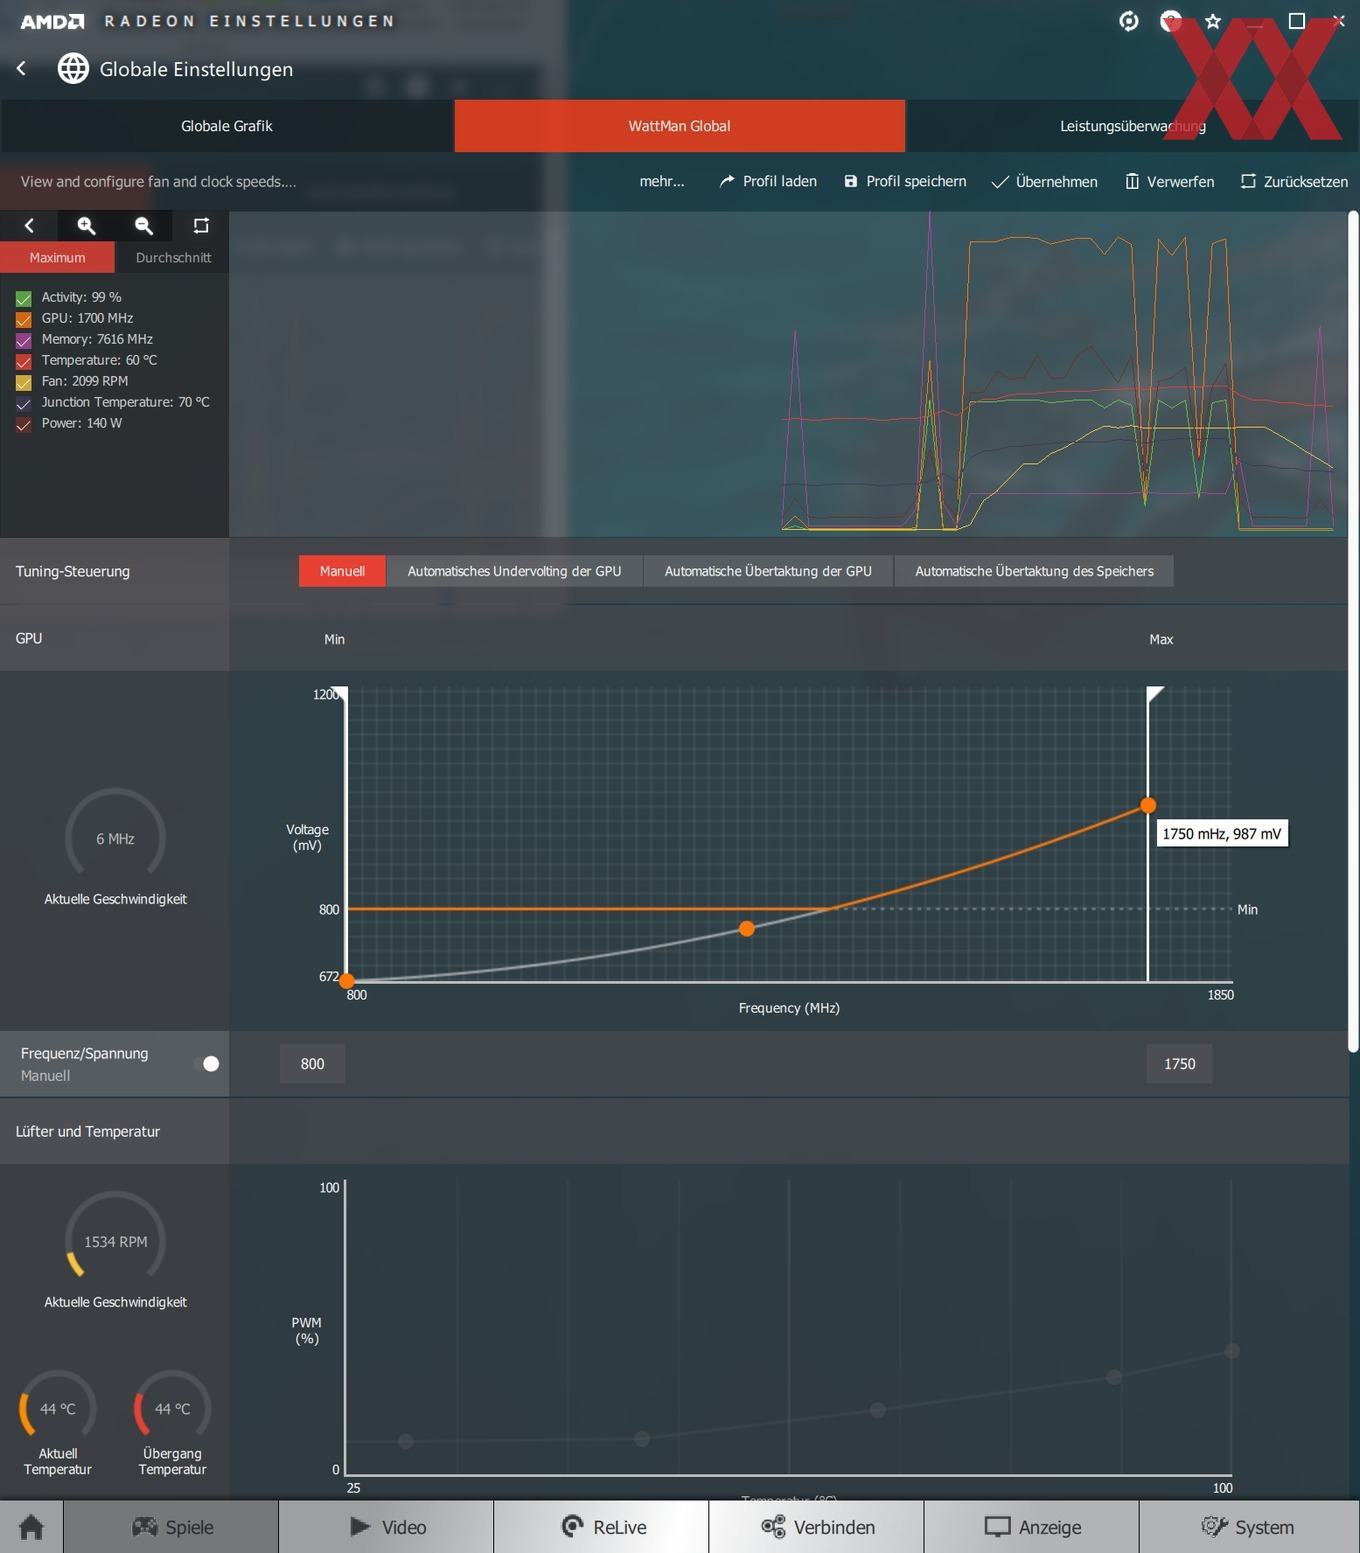
Task: Click the middle voltage curve control point
Action: 747,929
